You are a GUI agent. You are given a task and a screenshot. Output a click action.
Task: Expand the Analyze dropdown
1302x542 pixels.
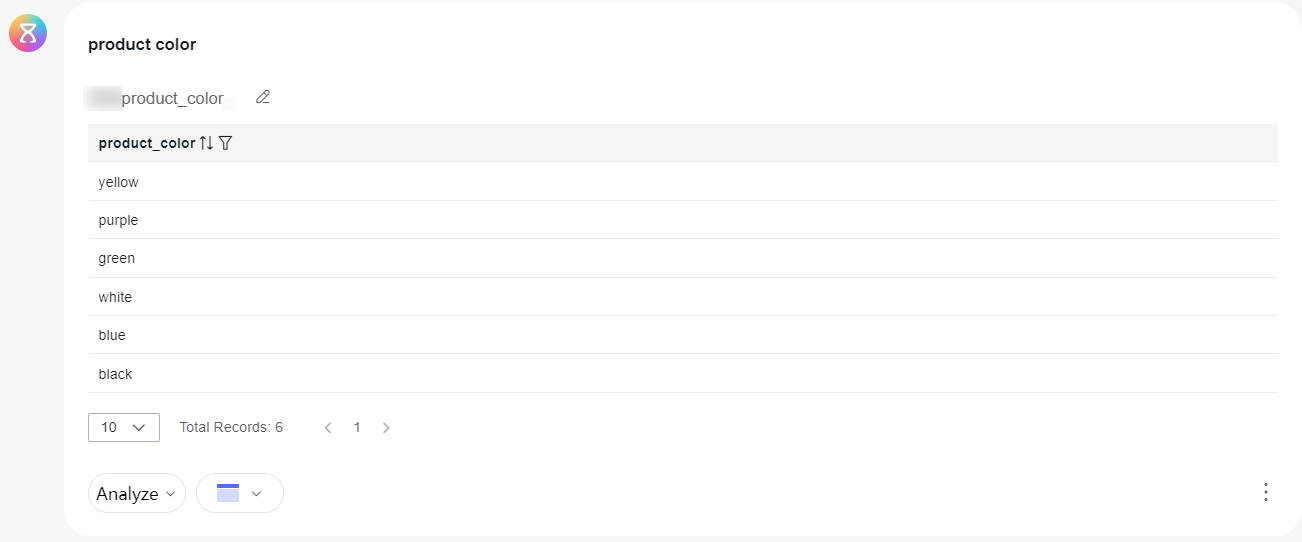[137, 493]
